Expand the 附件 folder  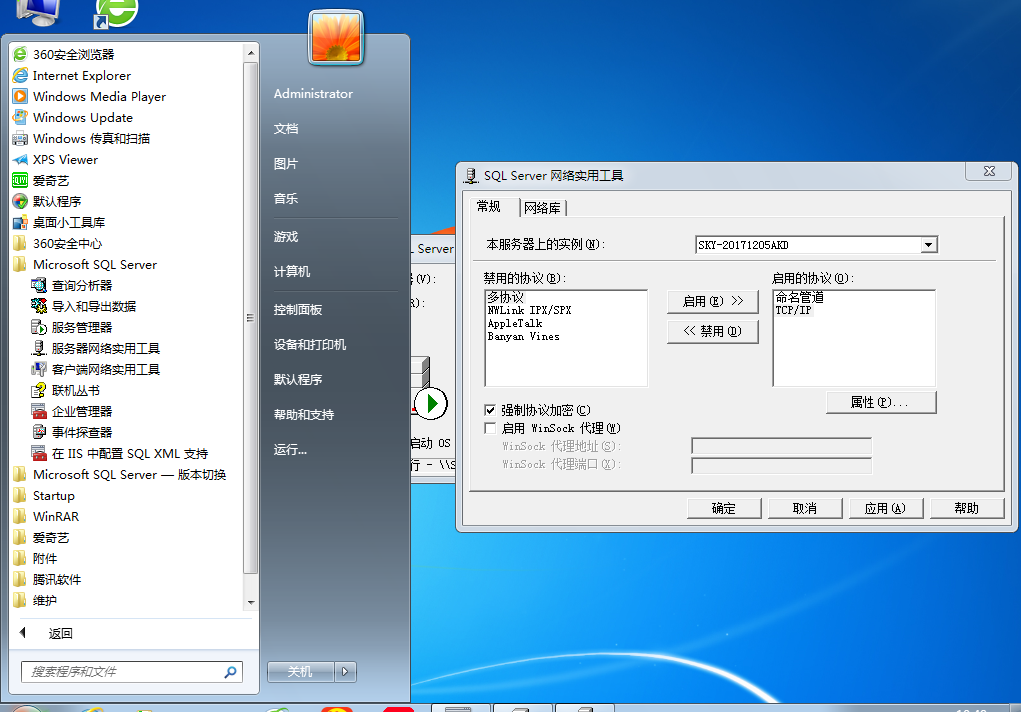[x=35, y=558]
